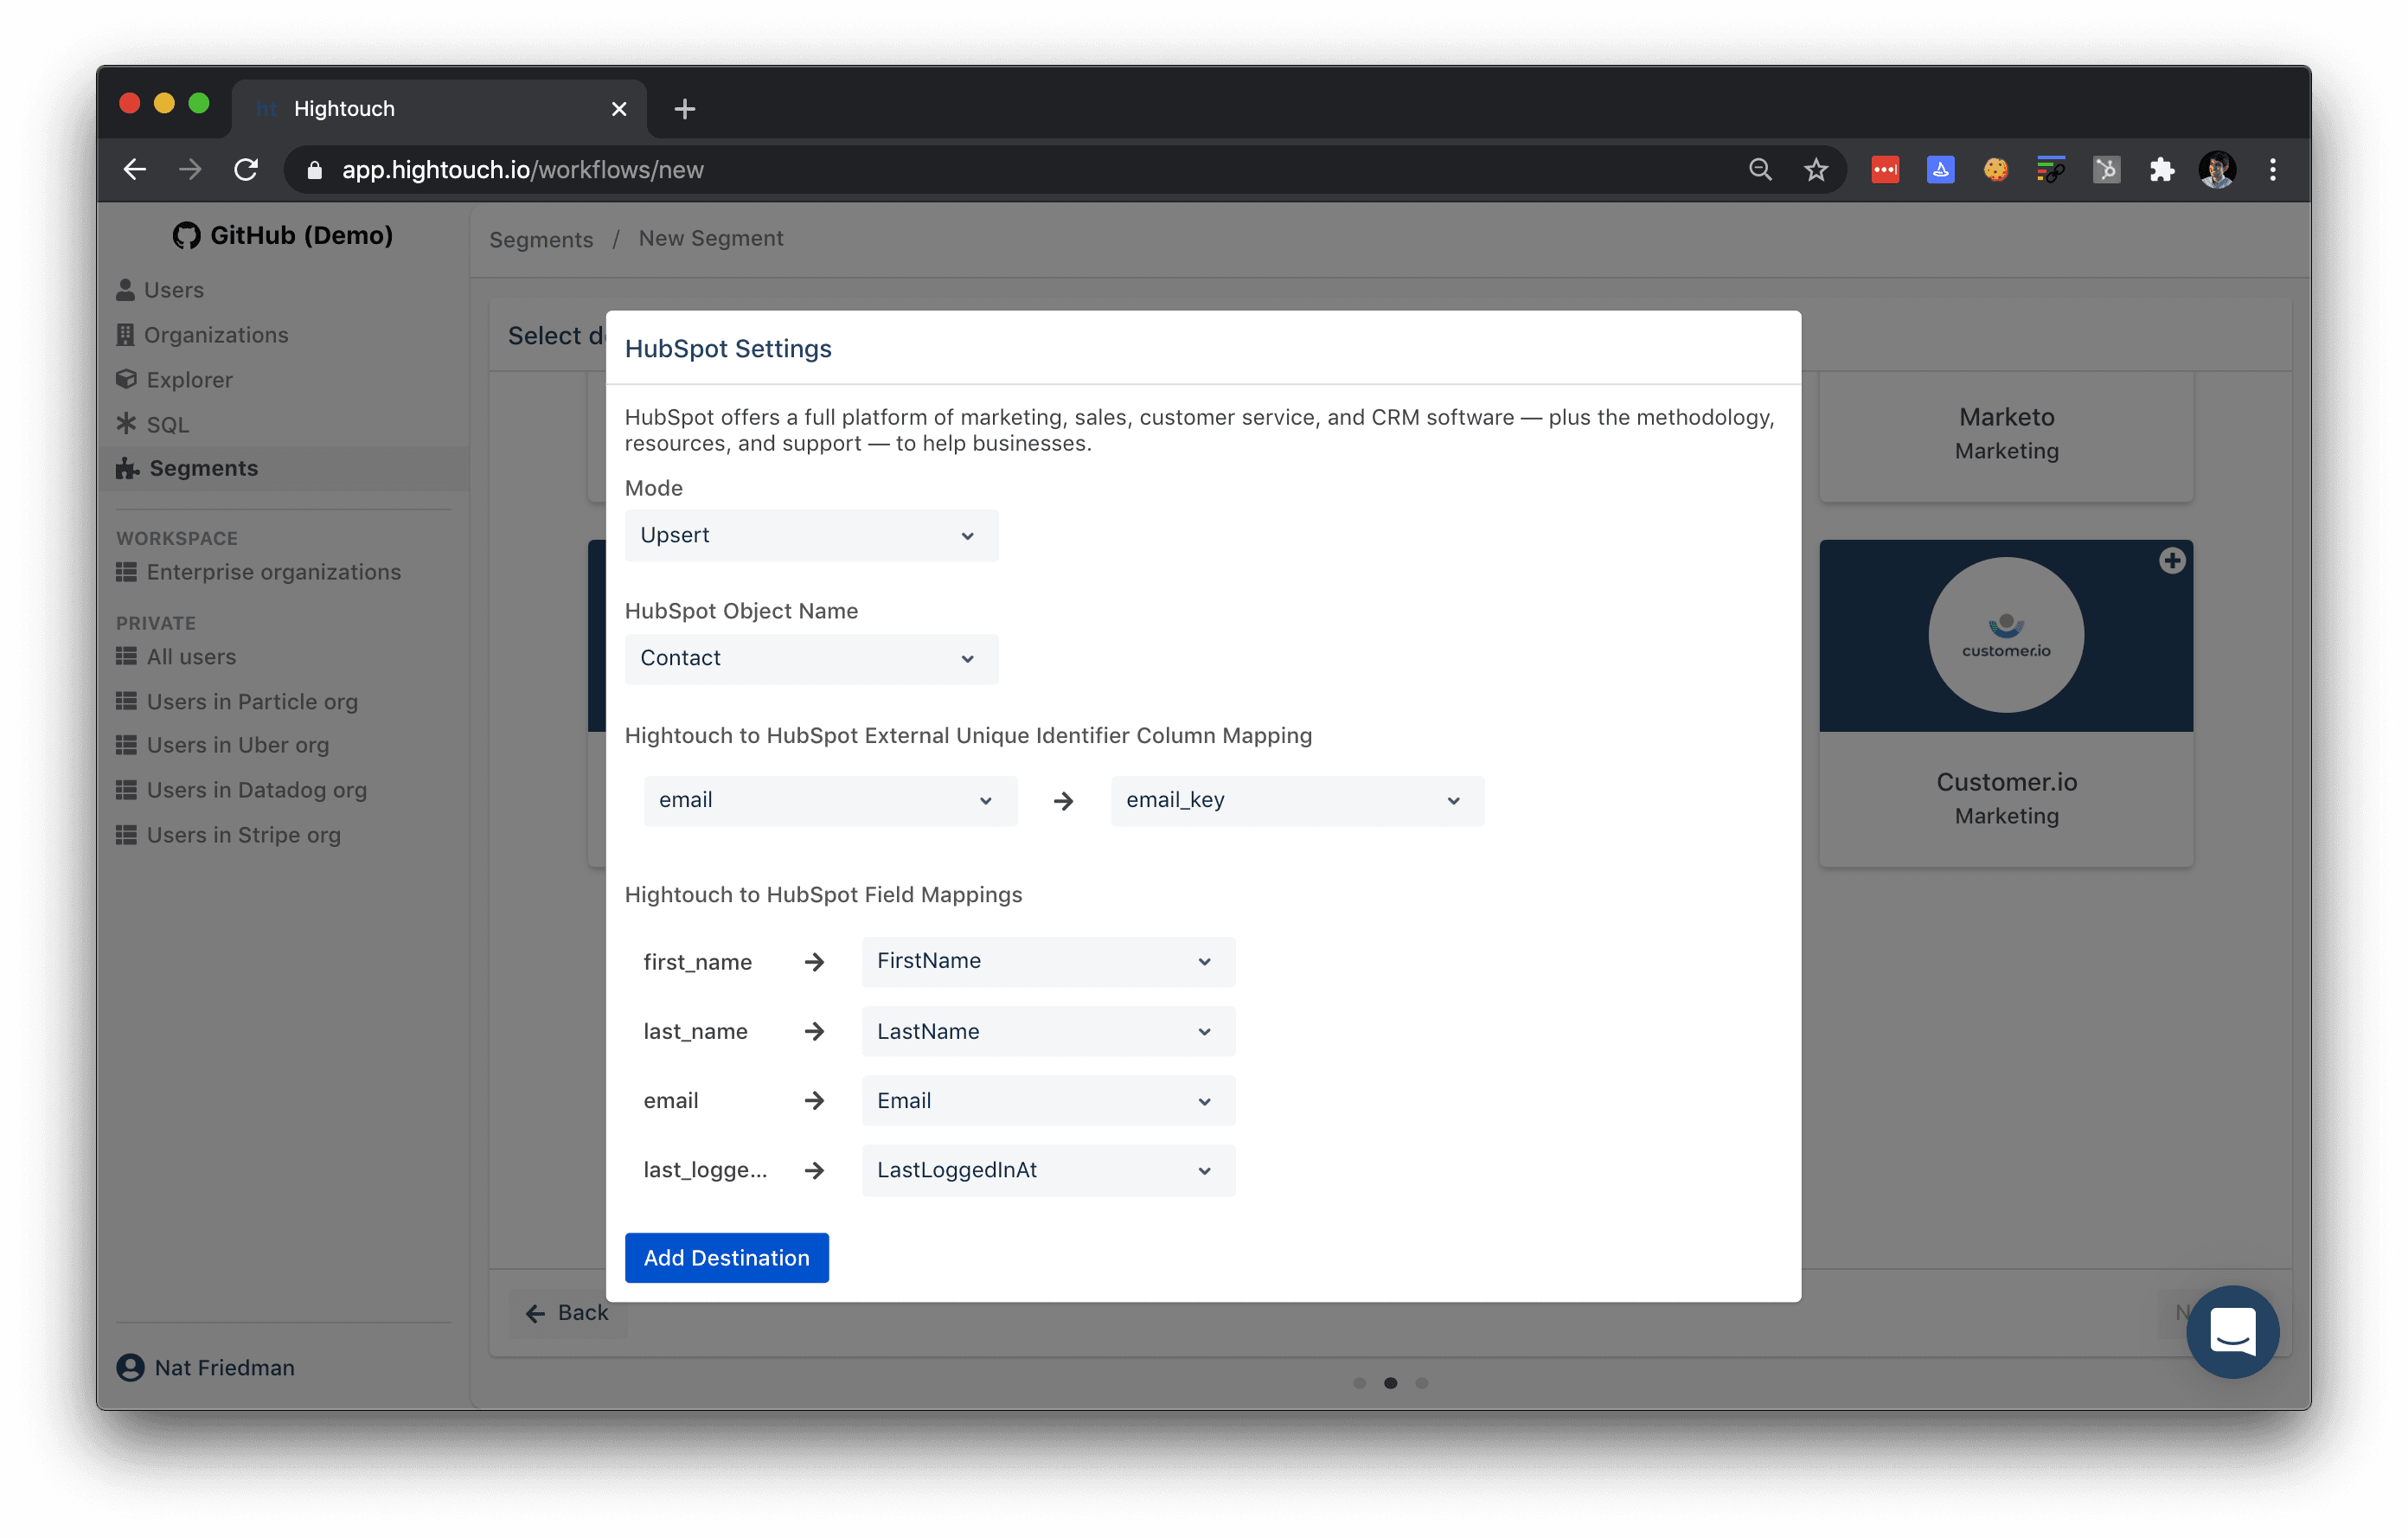Select the Users icon in the sidebar
Viewport: 2408px width, 1538px height.
coord(126,289)
